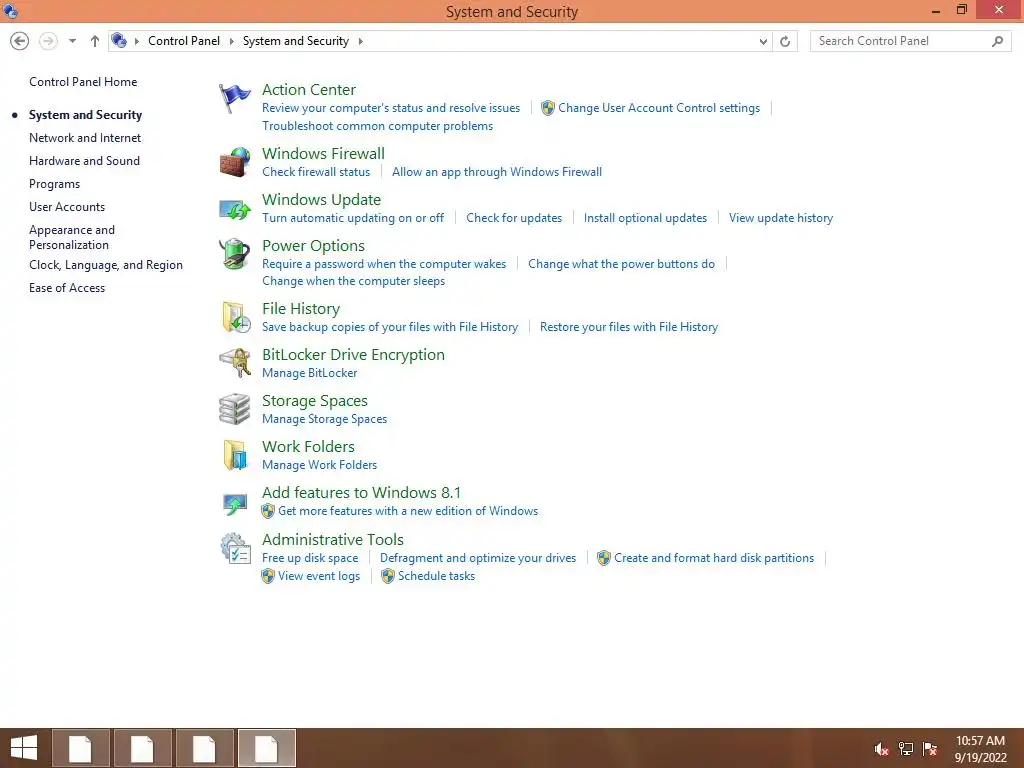Click Allow an app through Windows Firewall
This screenshot has width=1024, height=768.
tap(497, 172)
